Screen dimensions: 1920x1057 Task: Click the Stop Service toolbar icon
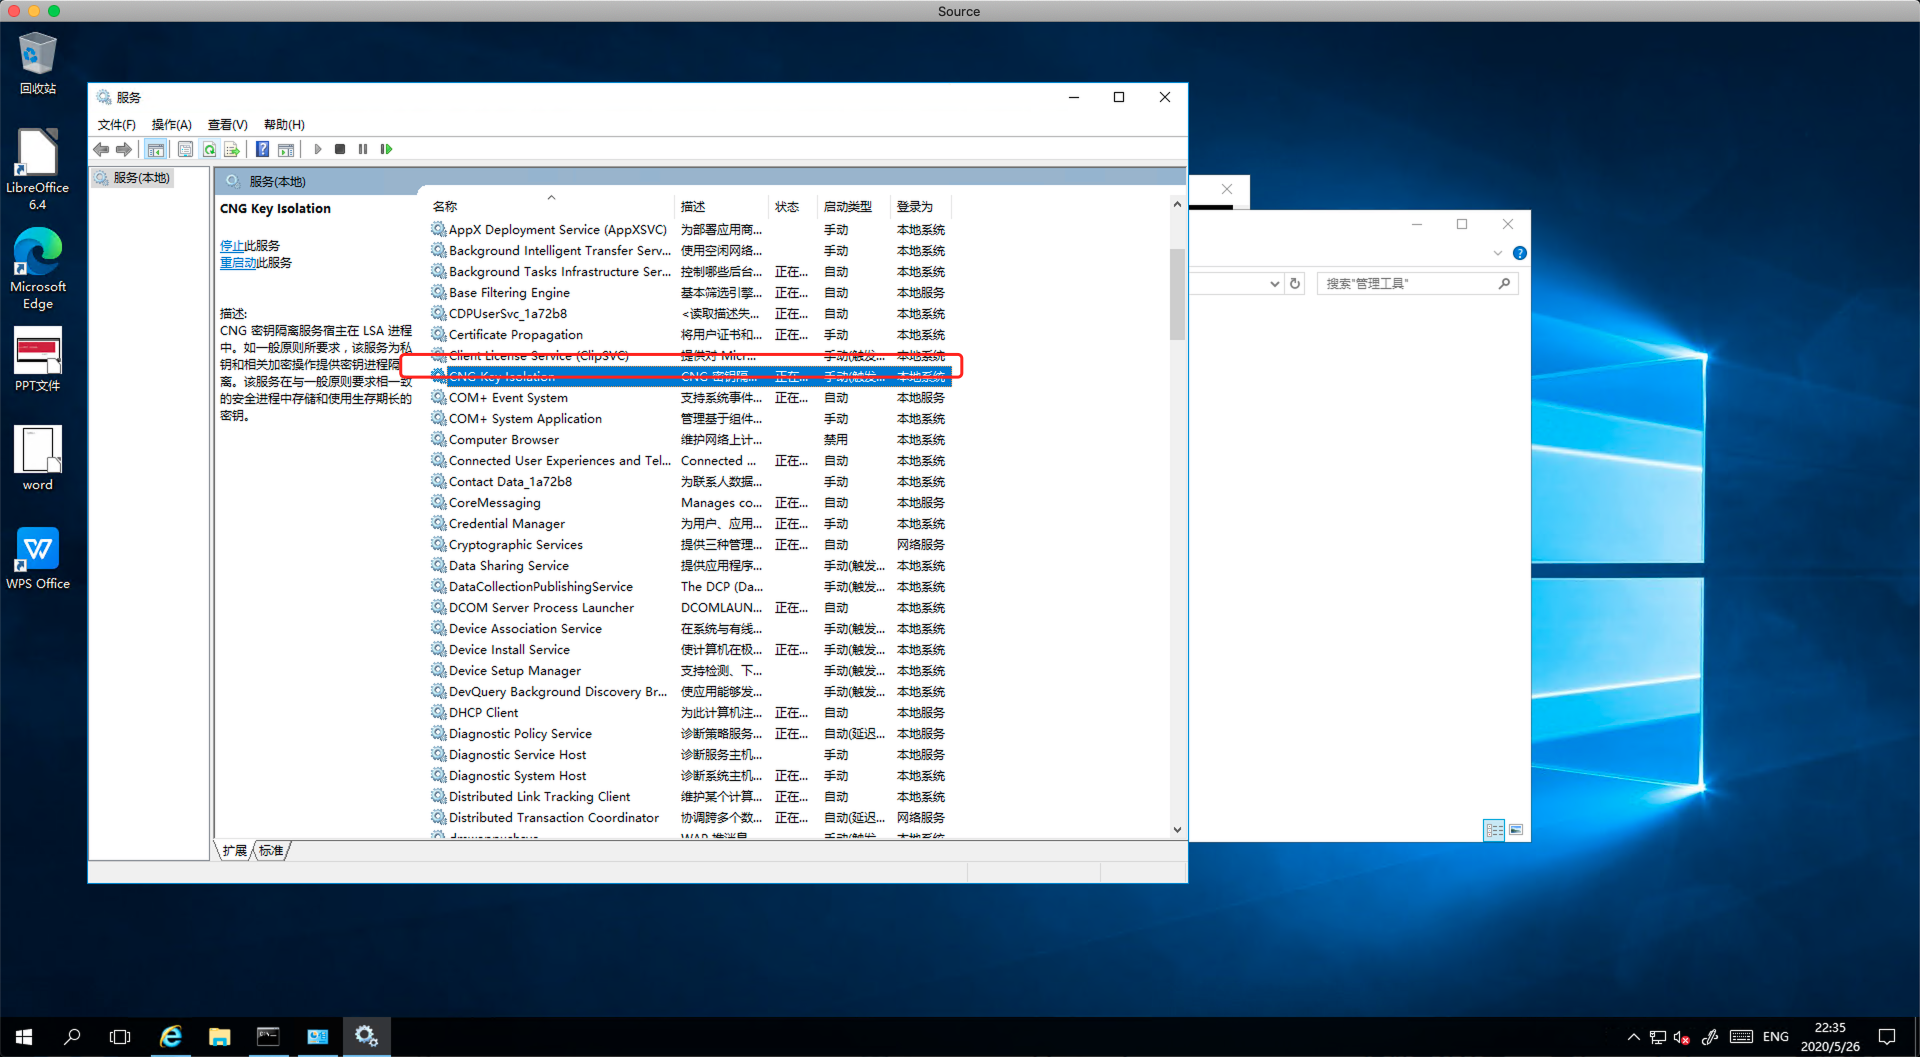(340, 150)
